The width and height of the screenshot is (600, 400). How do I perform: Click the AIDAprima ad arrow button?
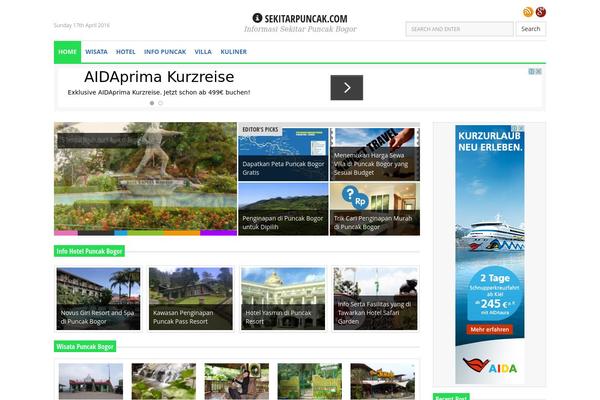pyautogui.click(x=347, y=88)
